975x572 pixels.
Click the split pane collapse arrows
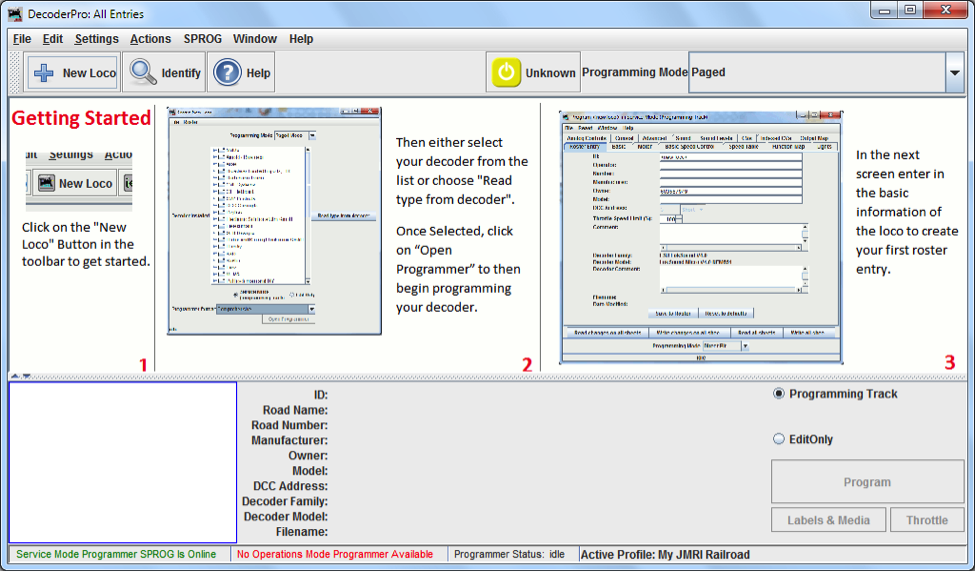tap(21, 376)
